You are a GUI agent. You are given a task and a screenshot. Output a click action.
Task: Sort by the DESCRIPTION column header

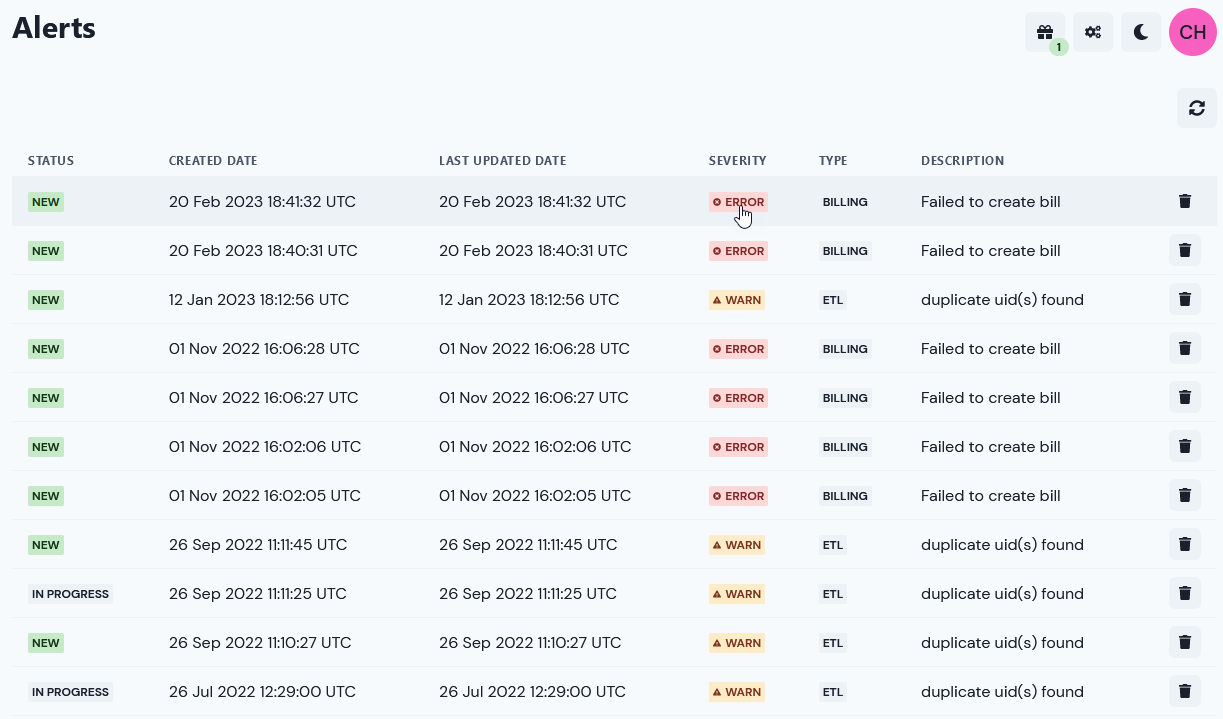click(x=963, y=161)
